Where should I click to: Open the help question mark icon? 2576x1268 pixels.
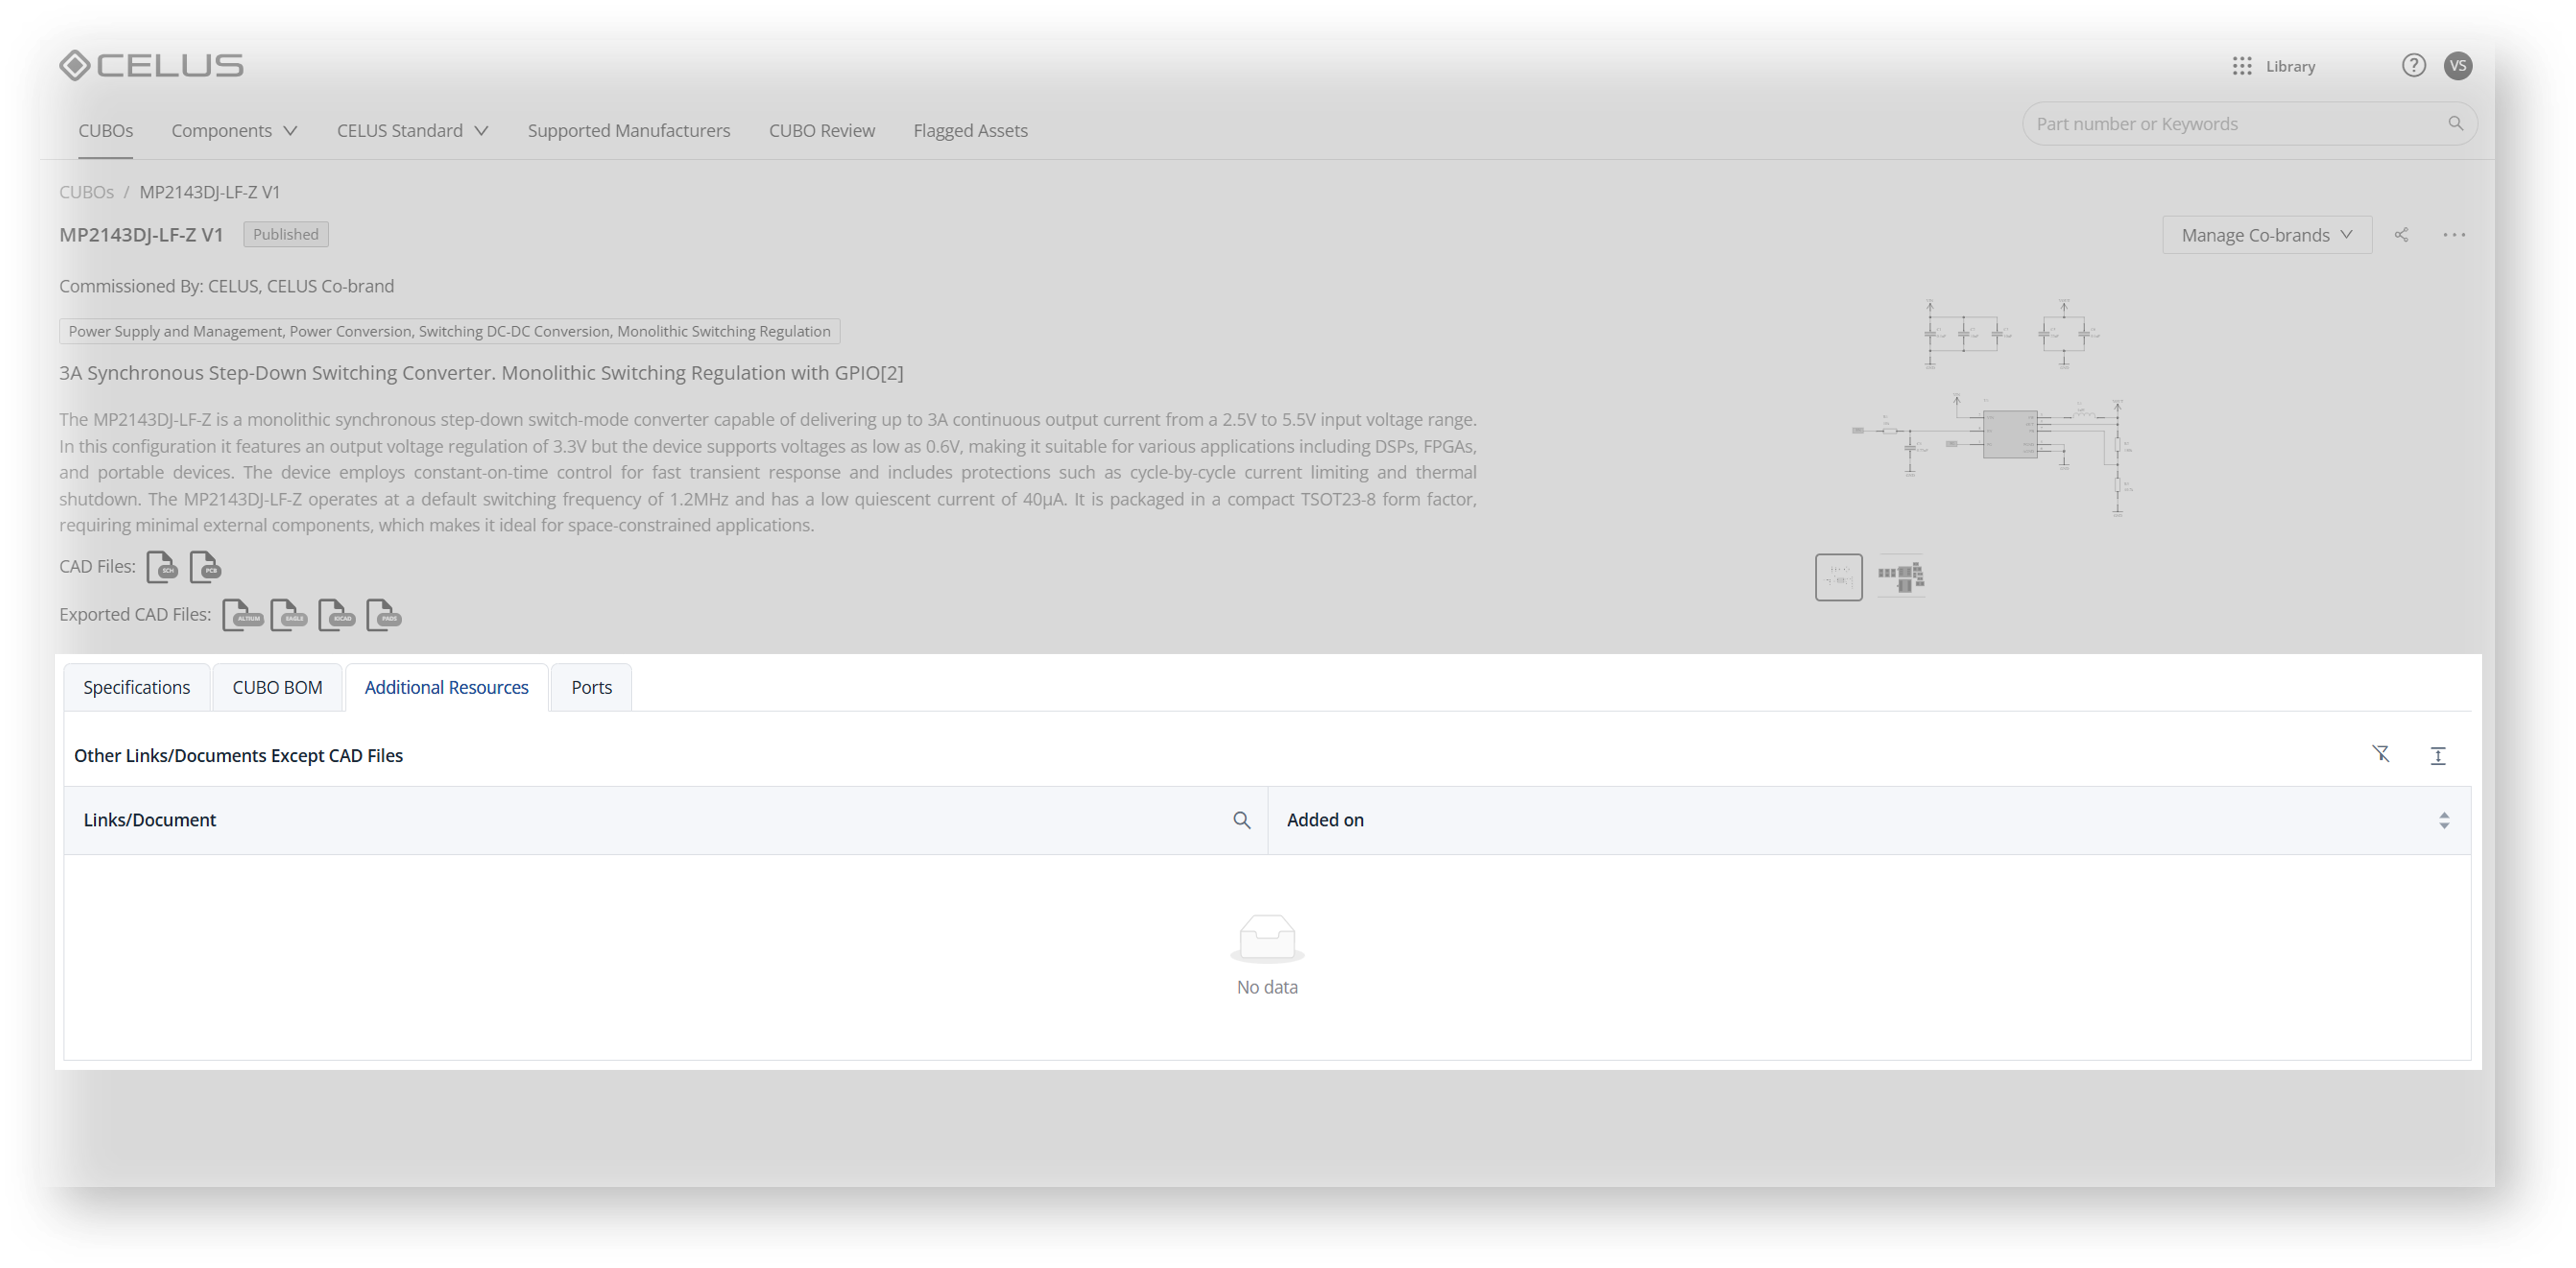(2413, 66)
